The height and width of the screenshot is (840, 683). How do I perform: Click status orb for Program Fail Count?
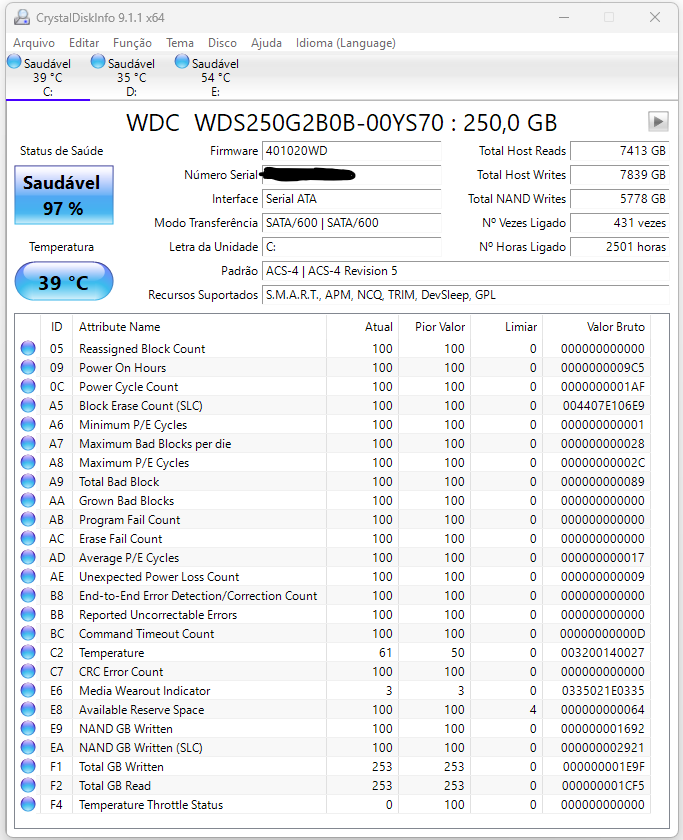[28, 519]
